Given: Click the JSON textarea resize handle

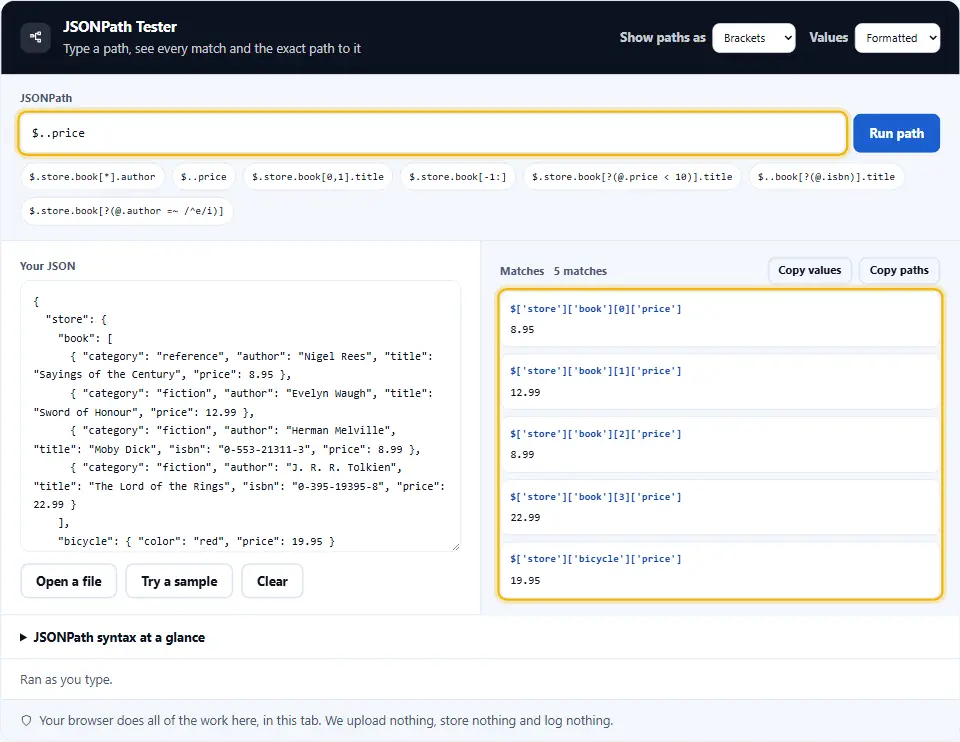Looking at the screenshot, I should pyautogui.click(x=456, y=546).
